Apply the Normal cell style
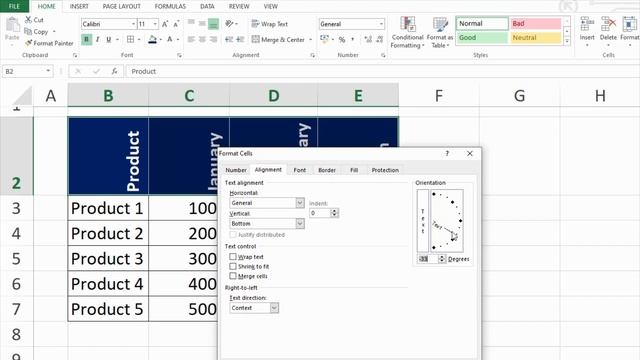Viewport: 640px width, 360px height. 482,24
